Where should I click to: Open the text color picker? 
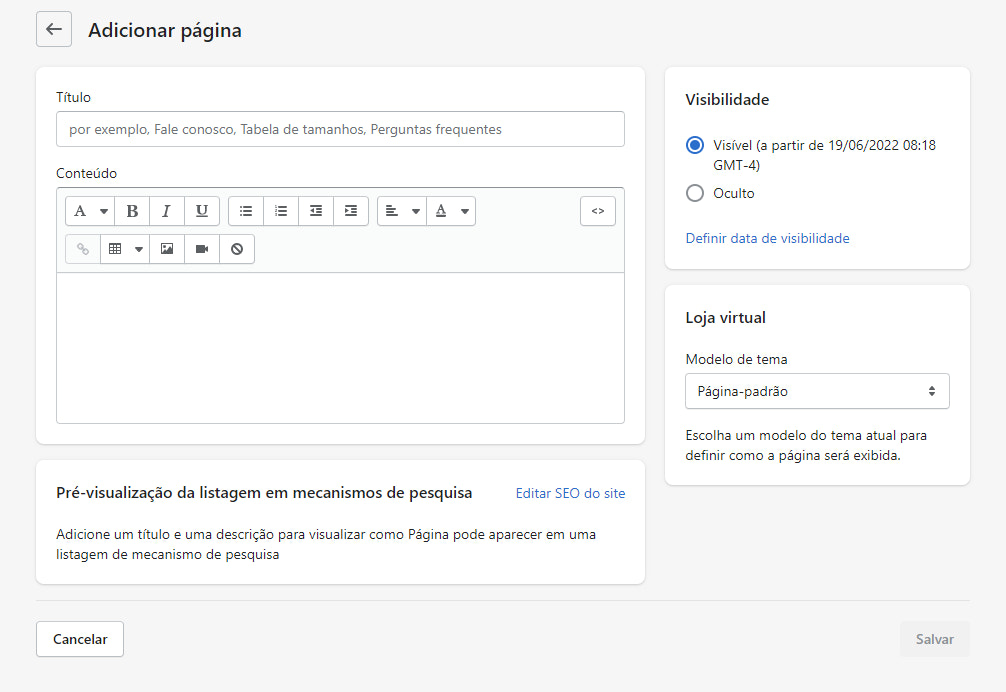pos(451,211)
